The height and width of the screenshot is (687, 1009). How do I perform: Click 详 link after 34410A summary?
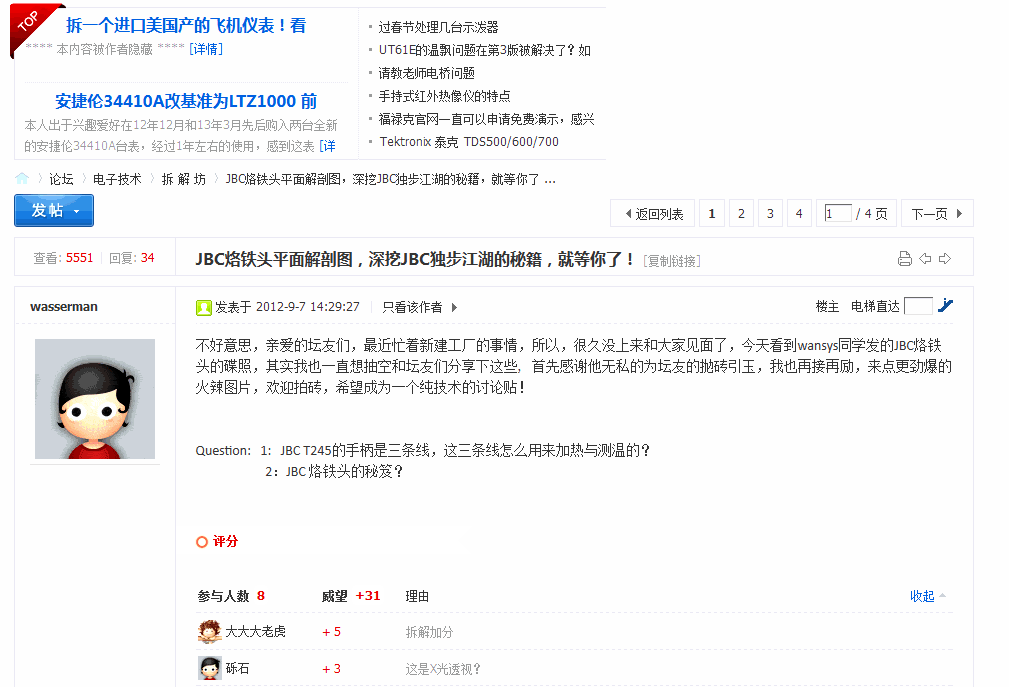[x=328, y=146]
